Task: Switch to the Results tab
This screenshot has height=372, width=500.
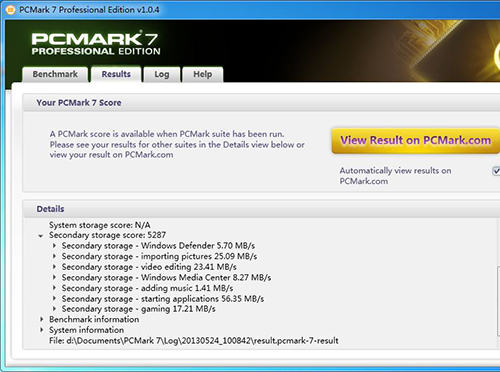Action: [x=116, y=74]
